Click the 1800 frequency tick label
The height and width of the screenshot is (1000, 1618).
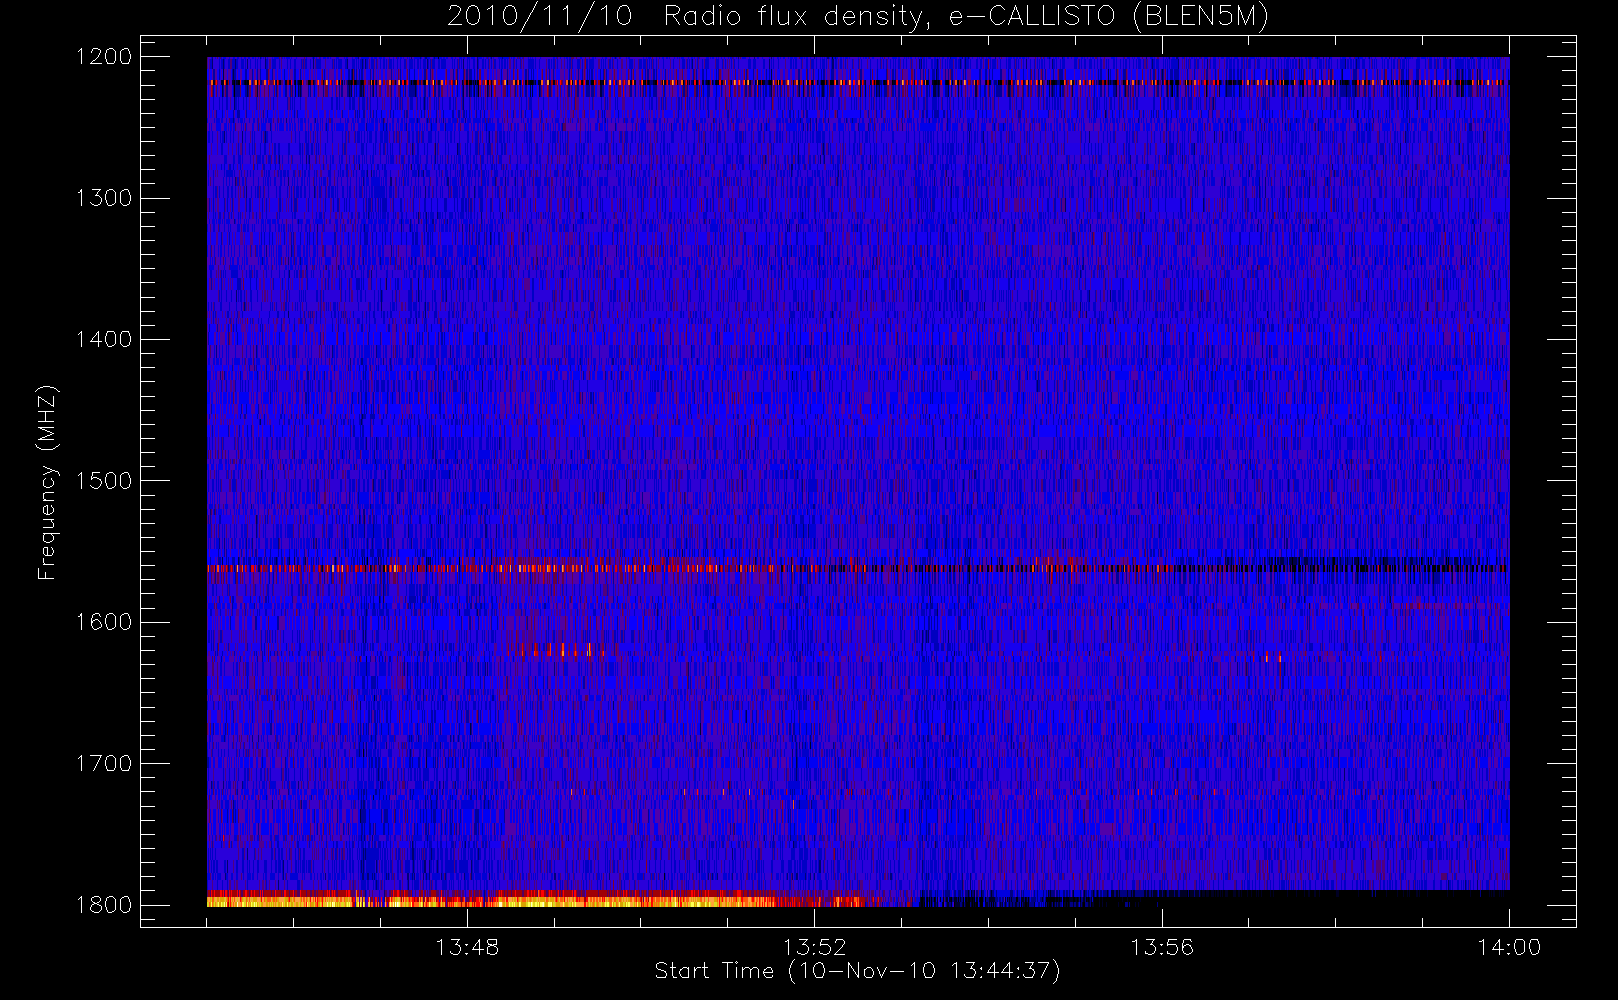coord(104,905)
